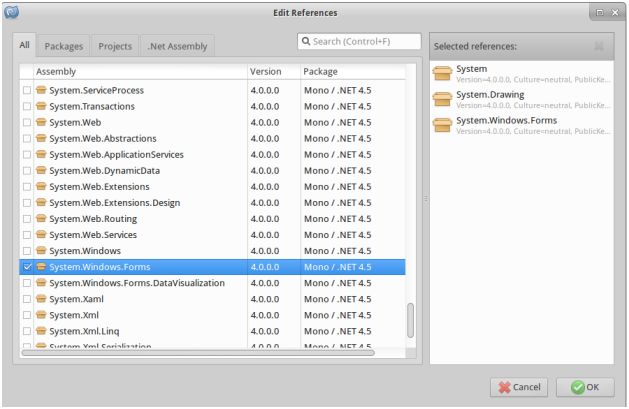Sort by the Version column header

point(274,71)
